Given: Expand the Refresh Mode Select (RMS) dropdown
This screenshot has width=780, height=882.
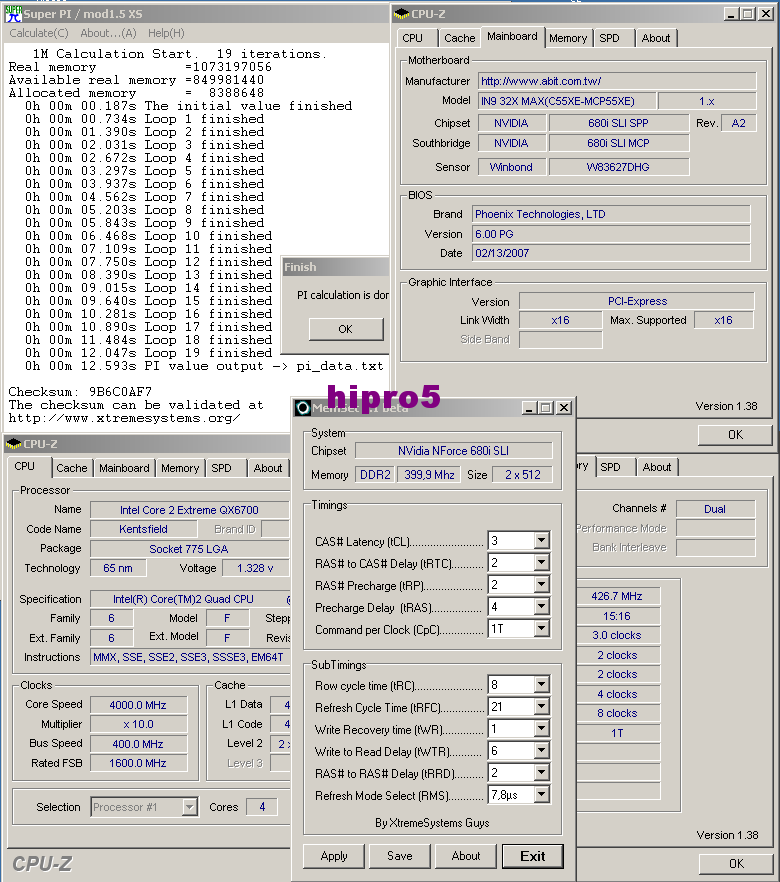Looking at the screenshot, I should (x=542, y=795).
